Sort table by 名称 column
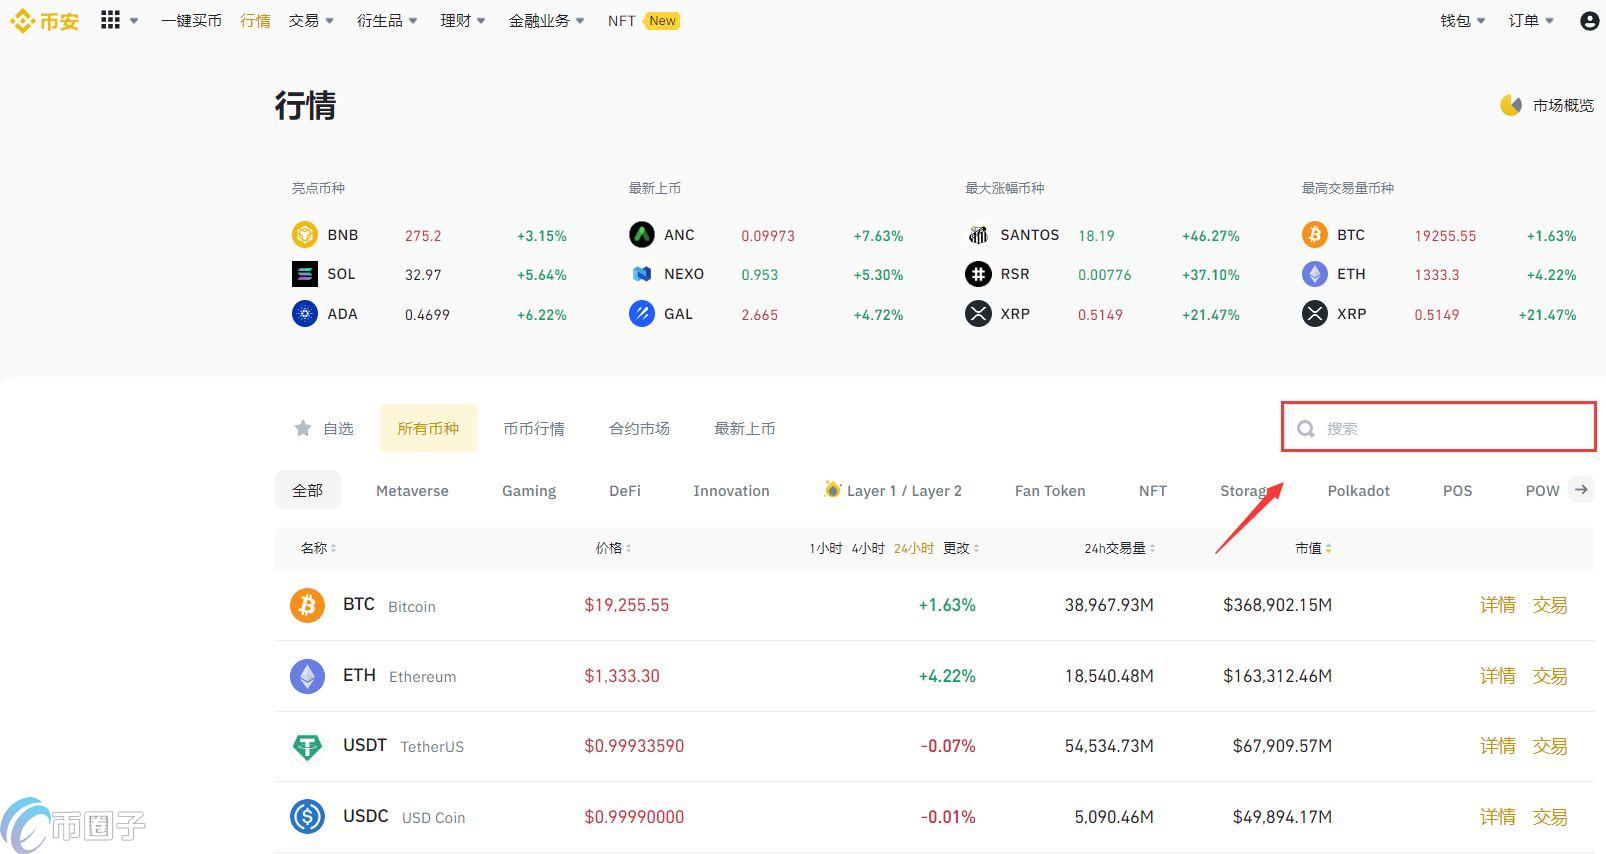Screen dimensions: 1606x854 [318, 548]
